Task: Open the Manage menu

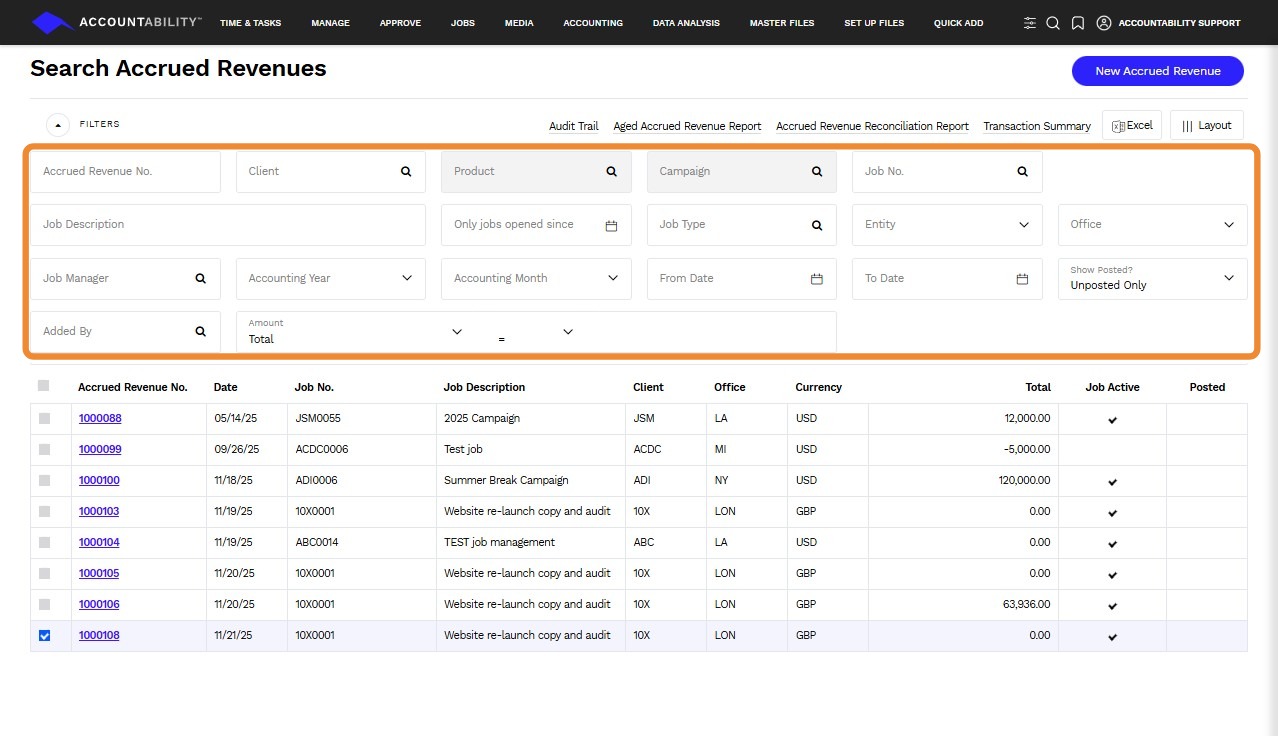Action: 330,23
